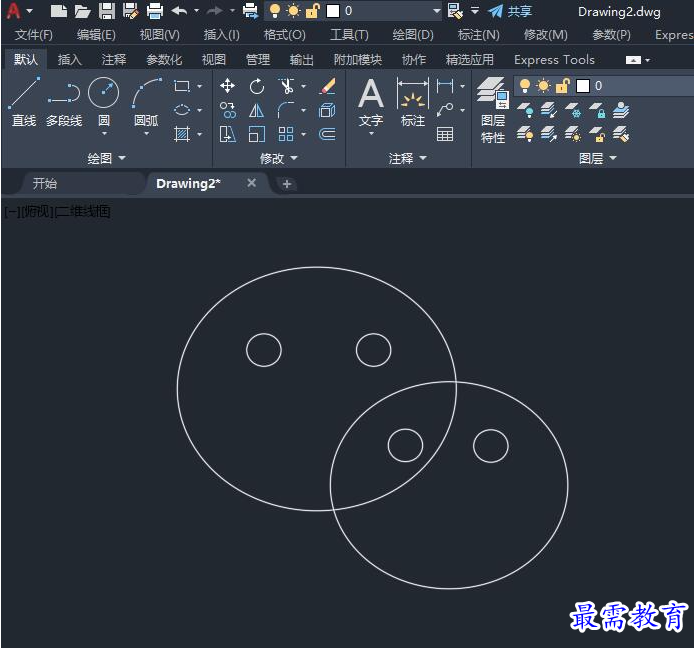Select the Arc (圆弧) tool
The width and height of the screenshot is (694, 648).
[147, 100]
